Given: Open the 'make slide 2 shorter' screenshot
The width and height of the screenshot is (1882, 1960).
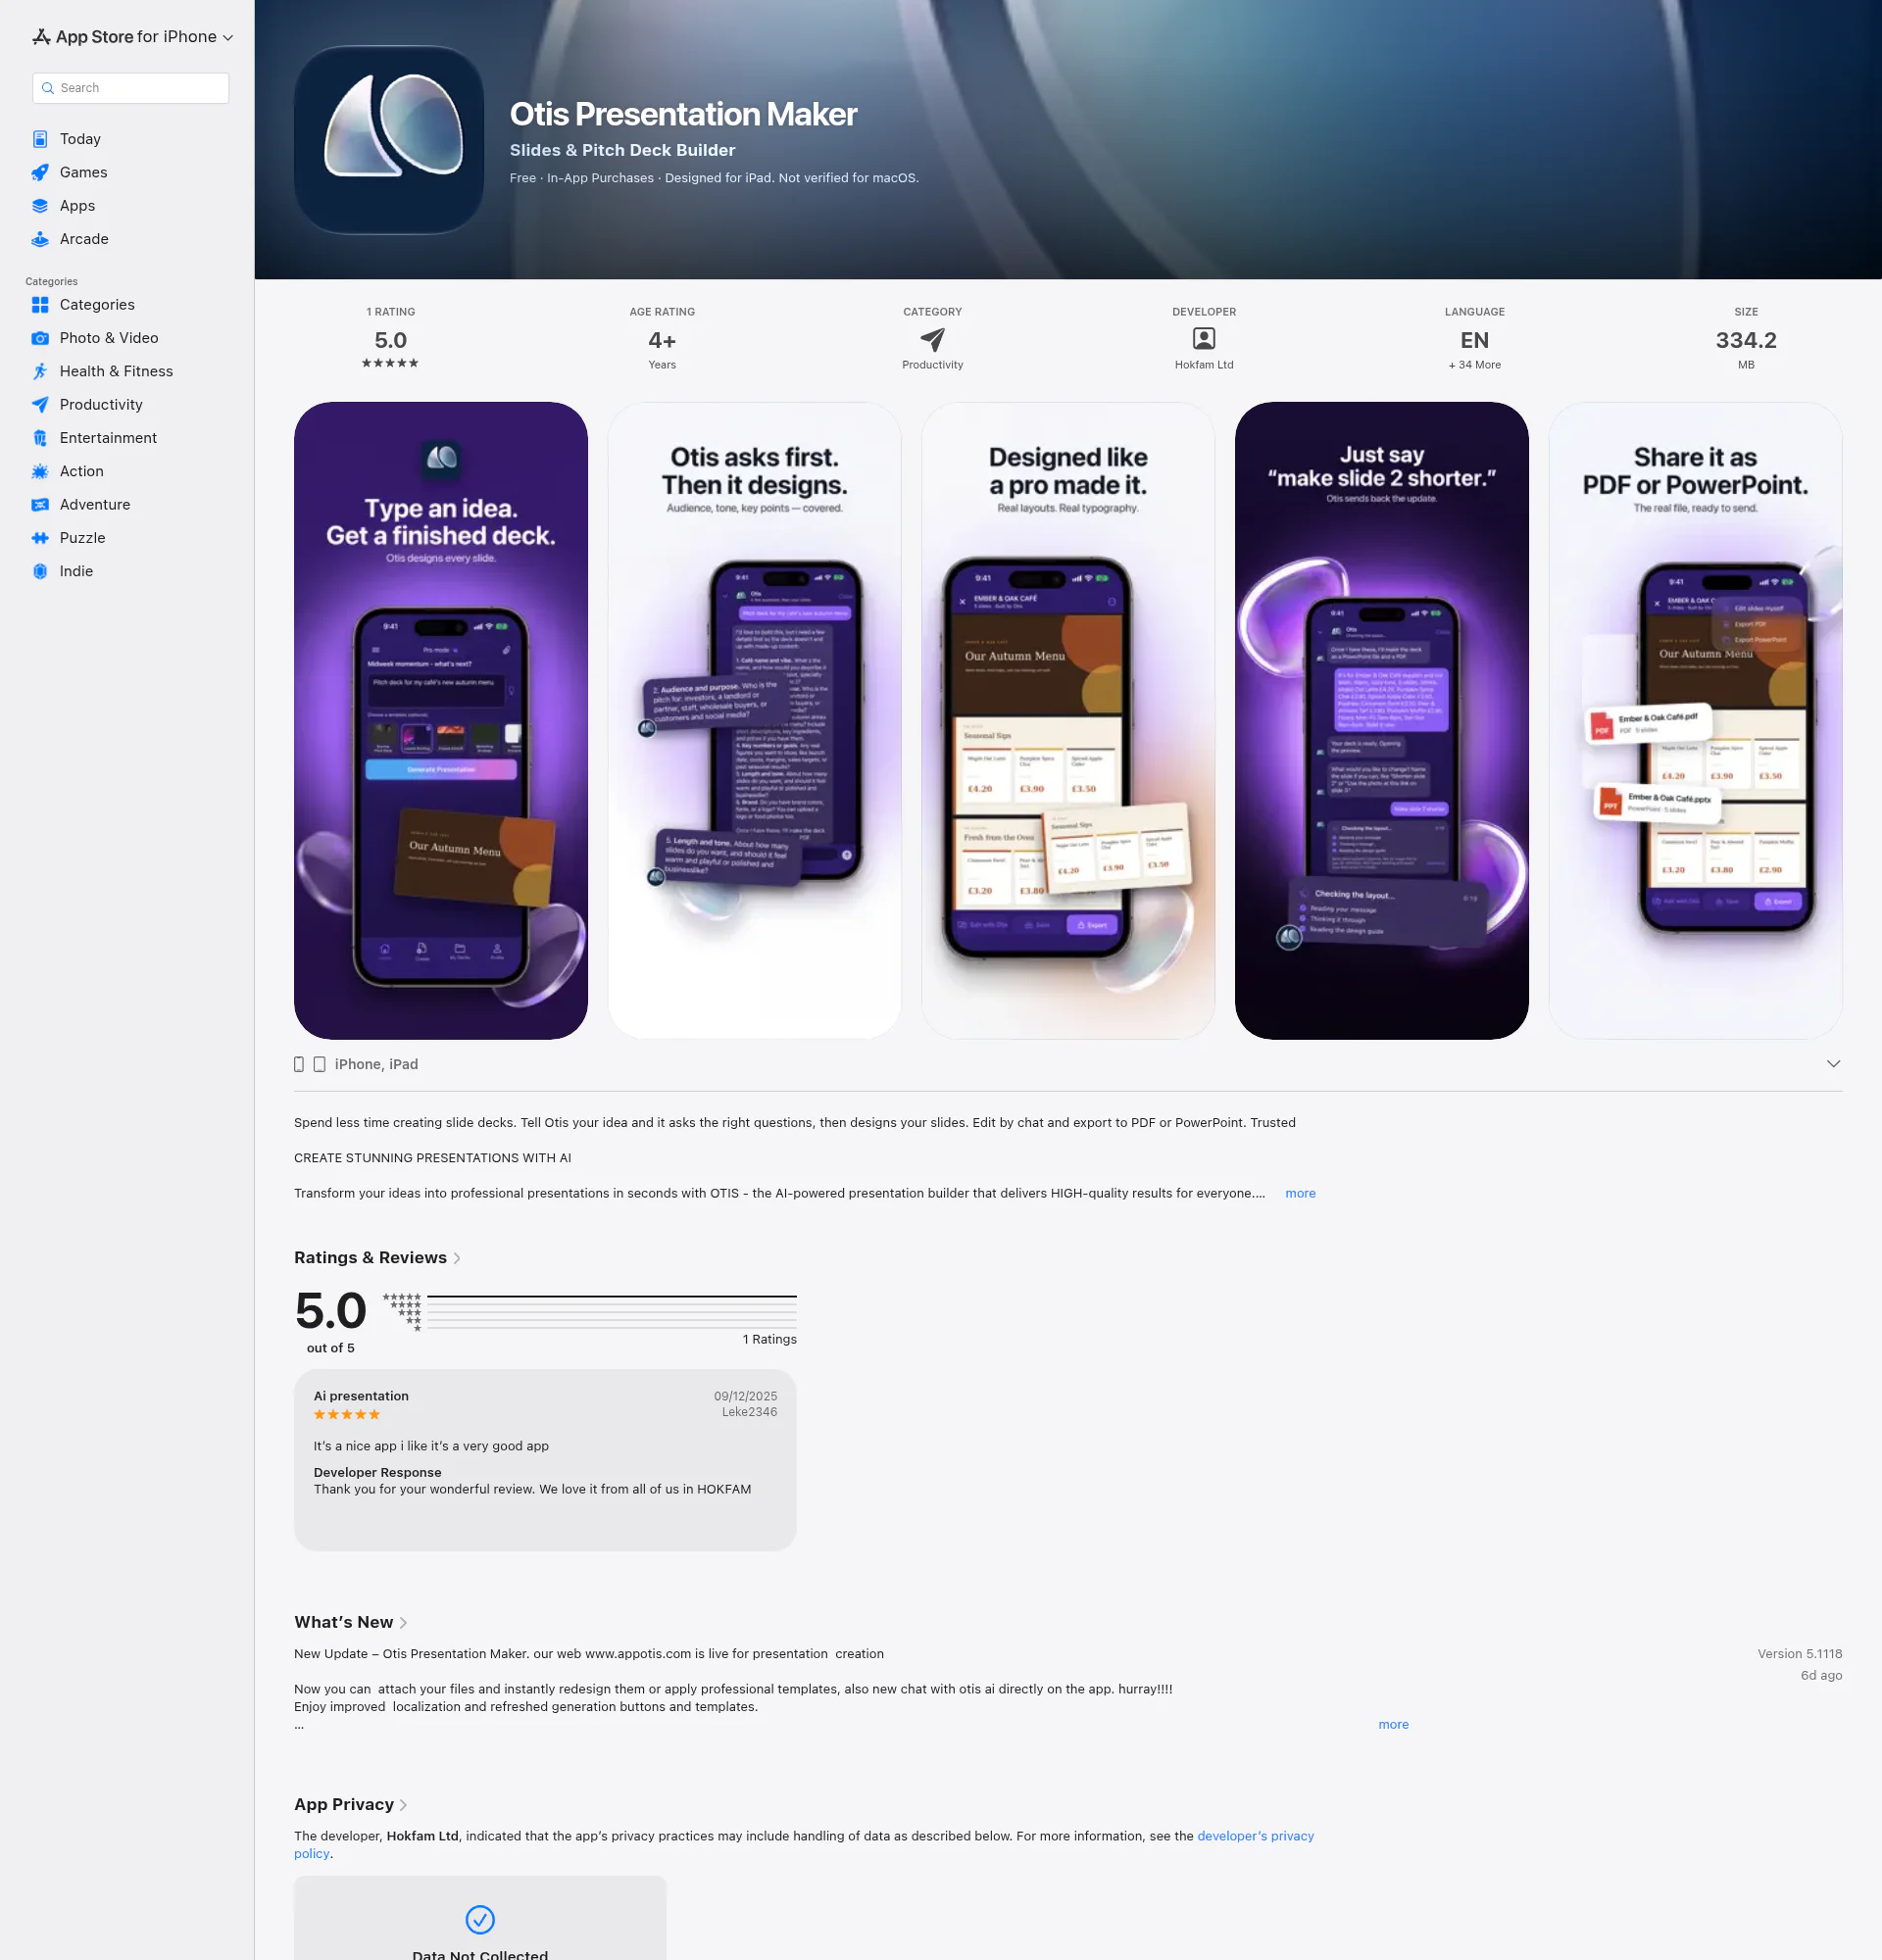Looking at the screenshot, I should pos(1382,720).
